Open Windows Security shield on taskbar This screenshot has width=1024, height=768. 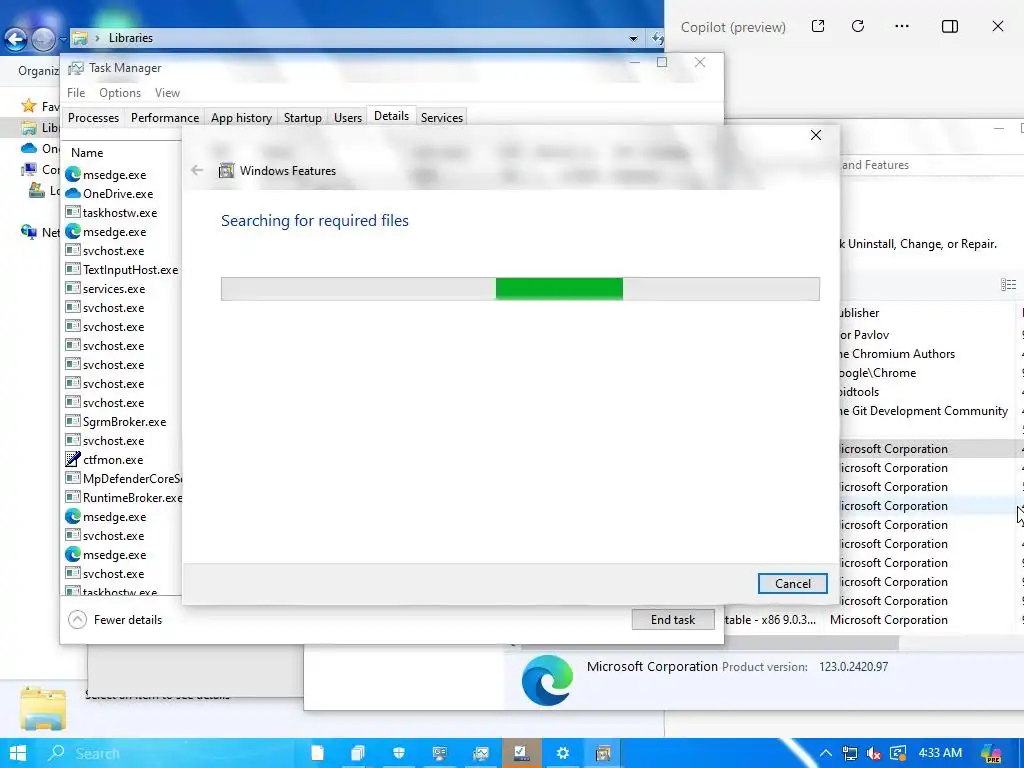pyautogui.click(x=399, y=753)
